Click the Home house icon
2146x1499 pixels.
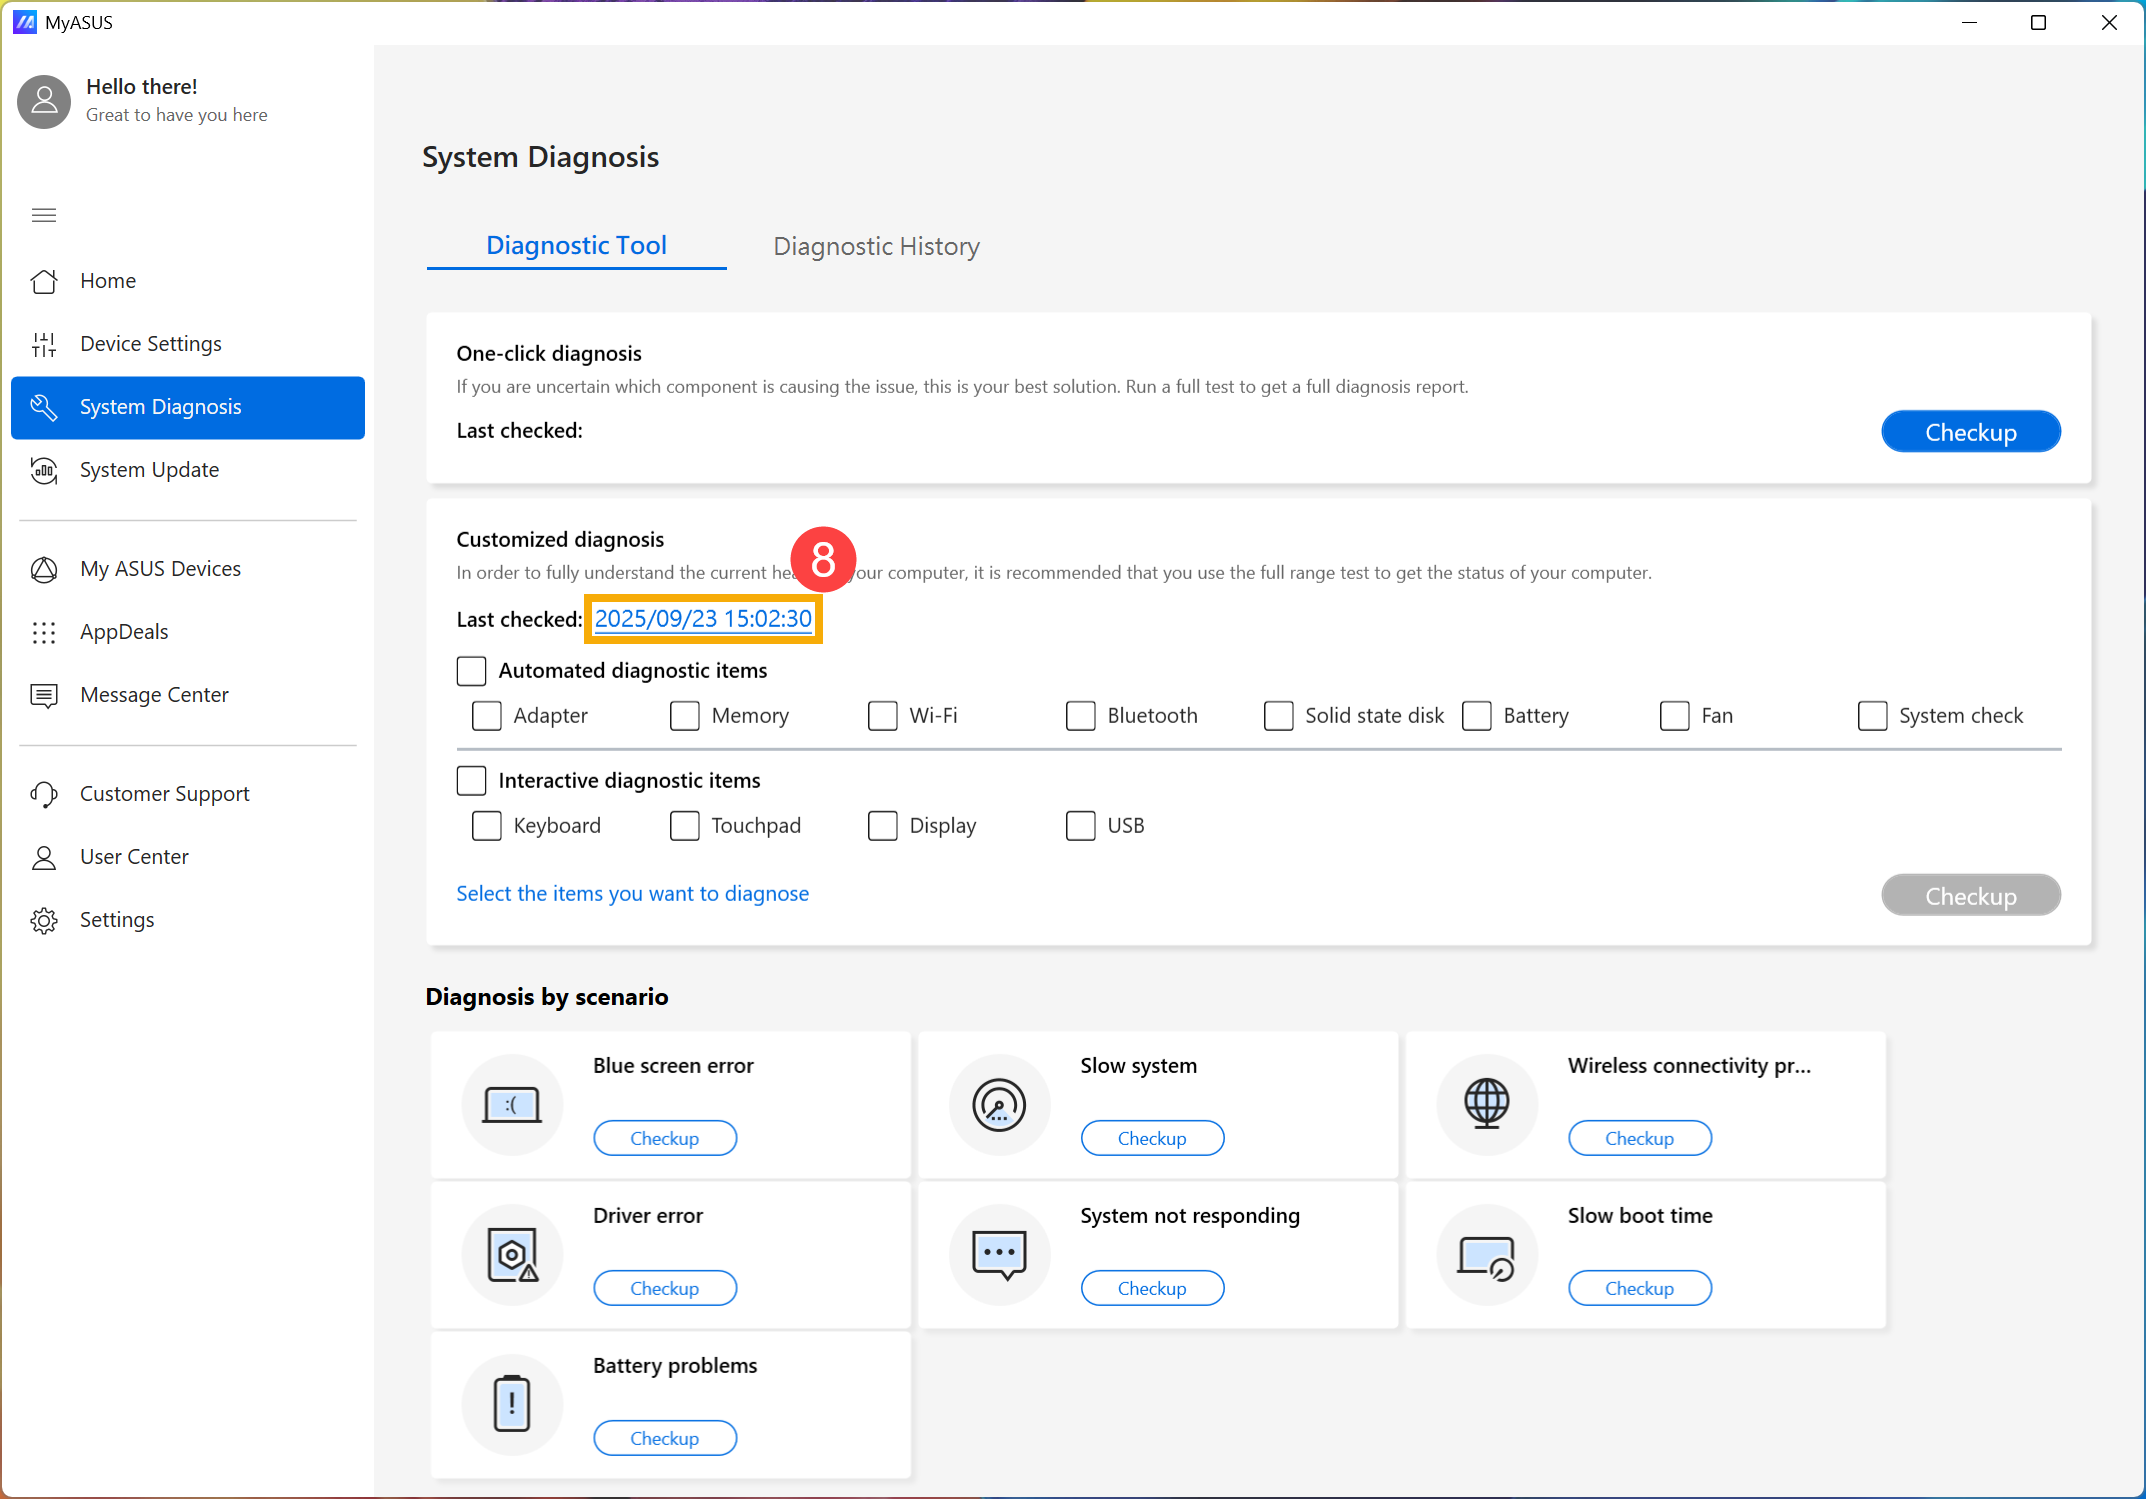click(x=44, y=281)
